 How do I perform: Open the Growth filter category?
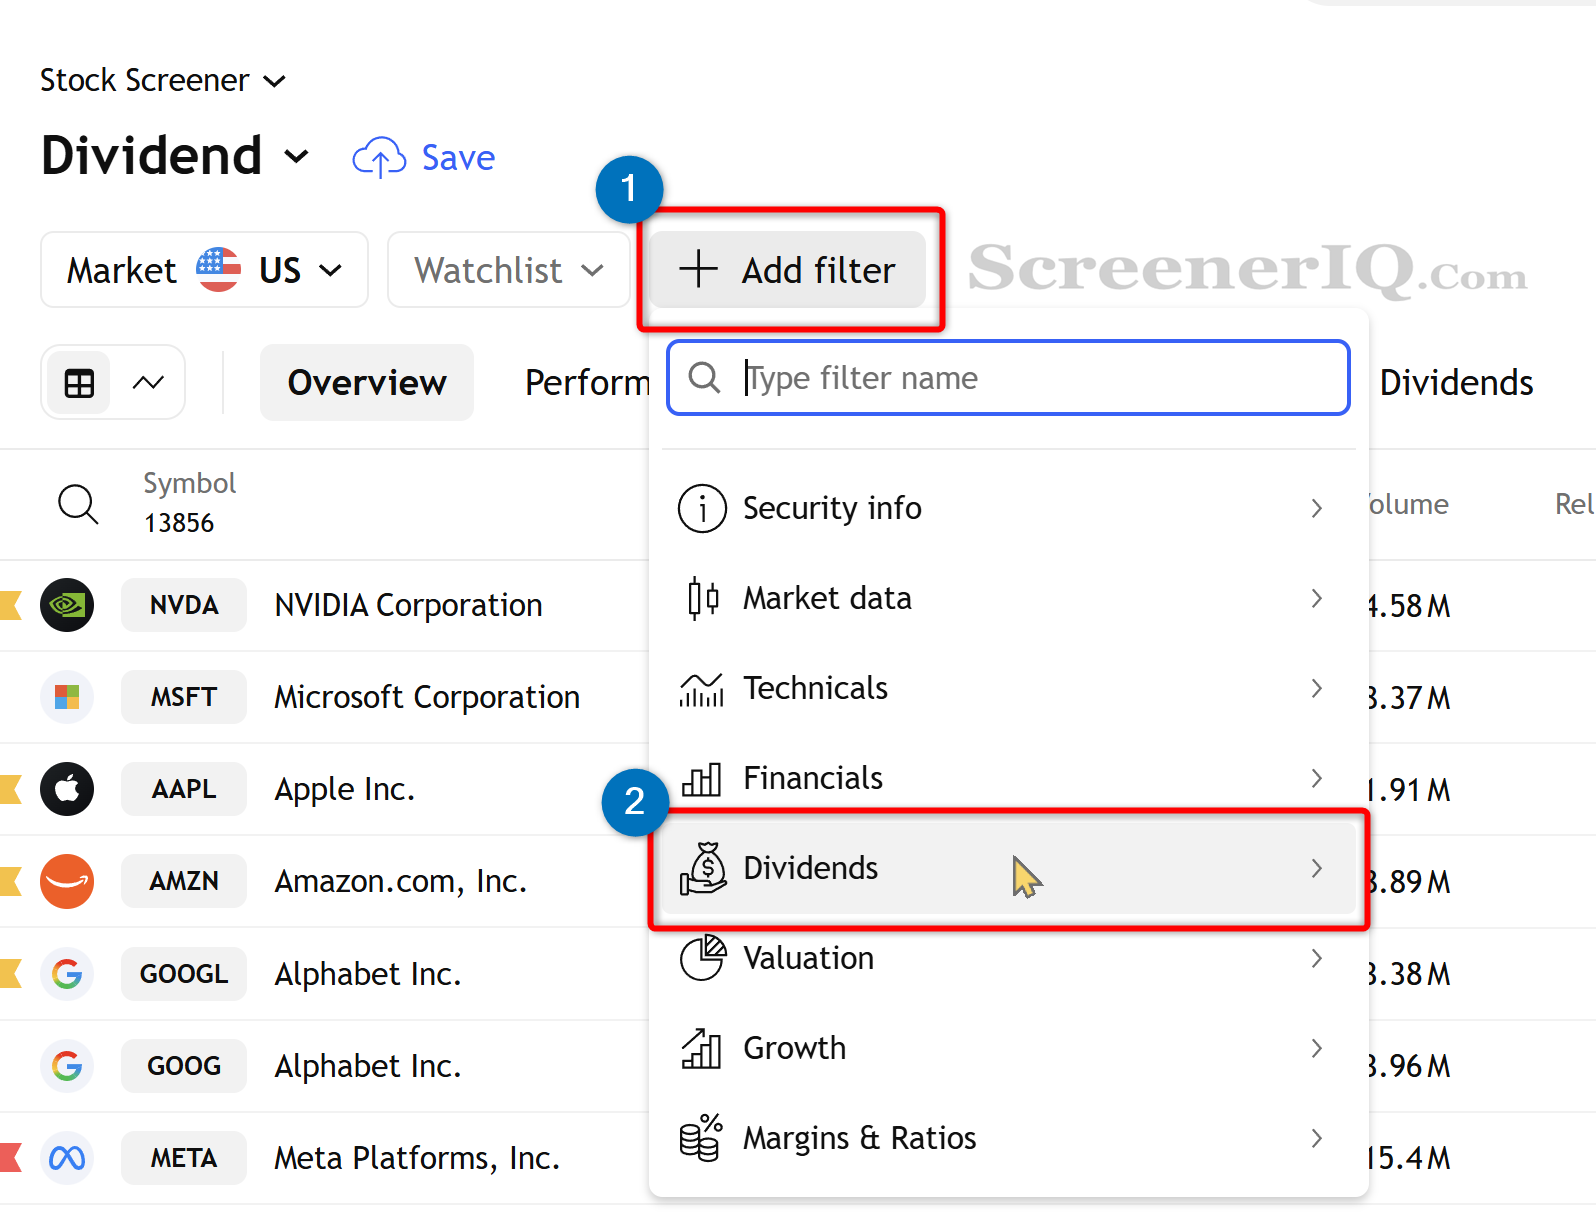click(1007, 1048)
